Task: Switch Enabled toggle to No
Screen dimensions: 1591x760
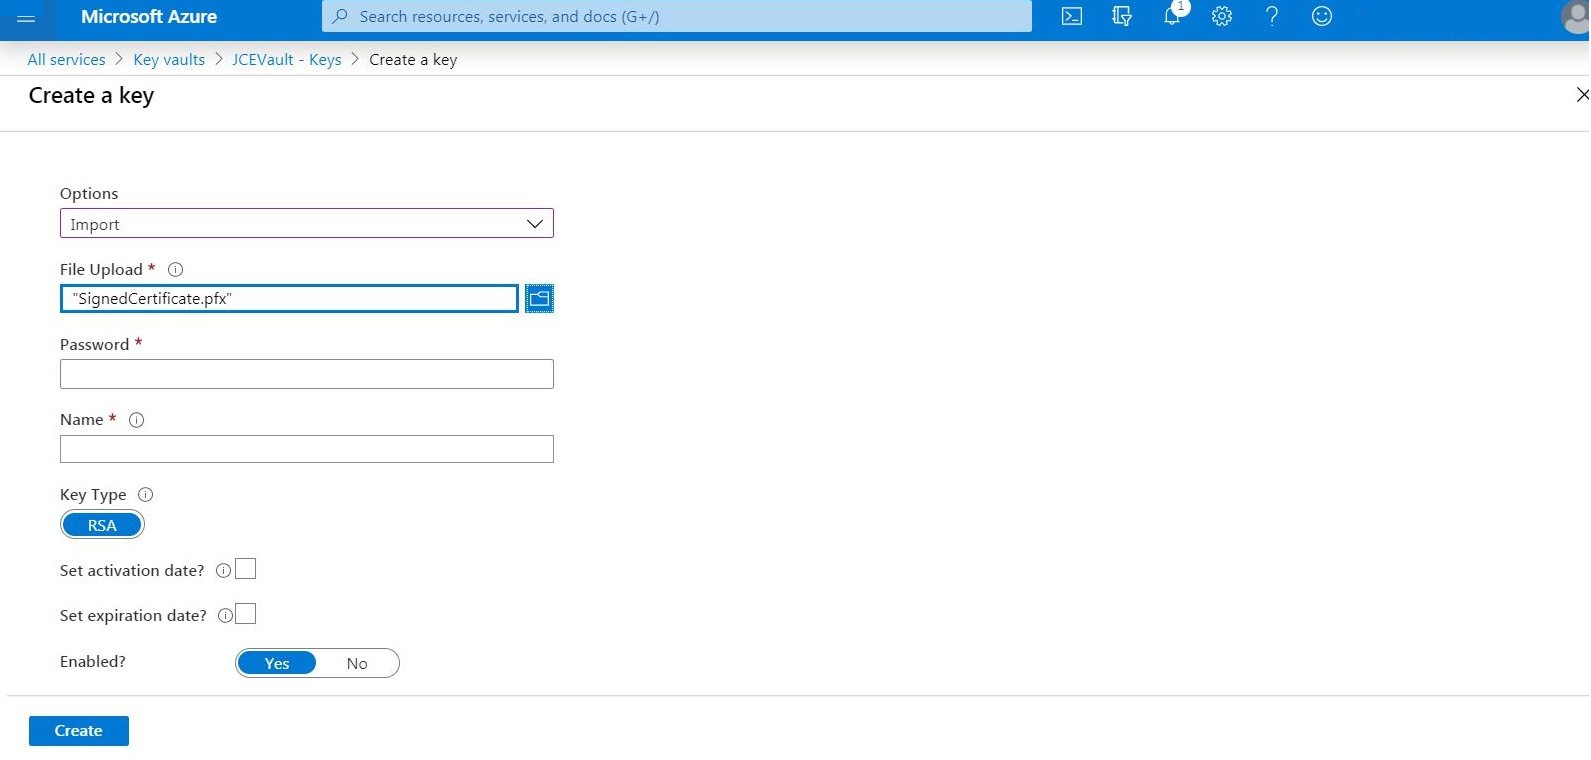Action: [357, 664]
